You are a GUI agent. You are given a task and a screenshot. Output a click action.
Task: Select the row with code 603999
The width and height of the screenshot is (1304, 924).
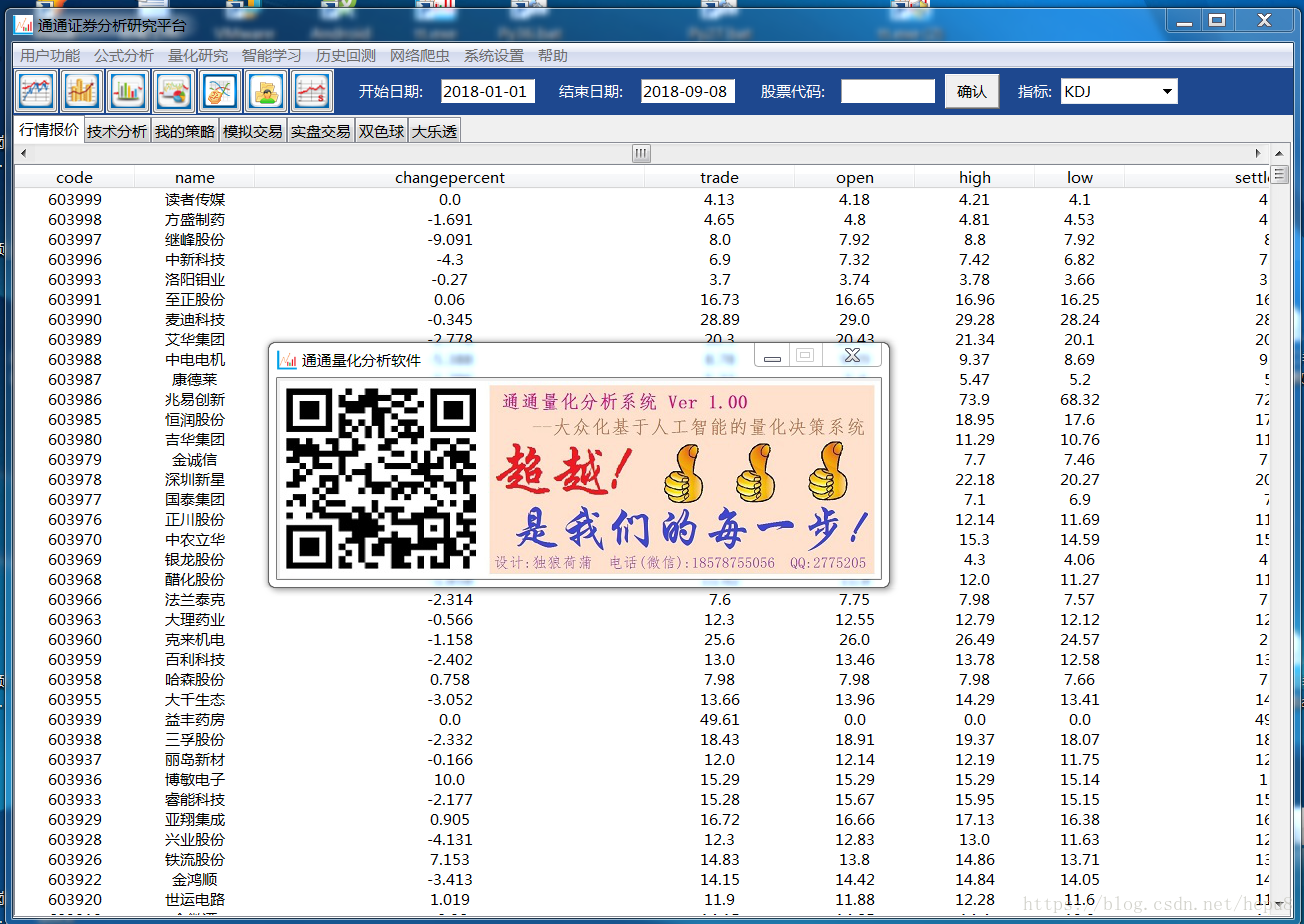pyautogui.click(x=642, y=200)
